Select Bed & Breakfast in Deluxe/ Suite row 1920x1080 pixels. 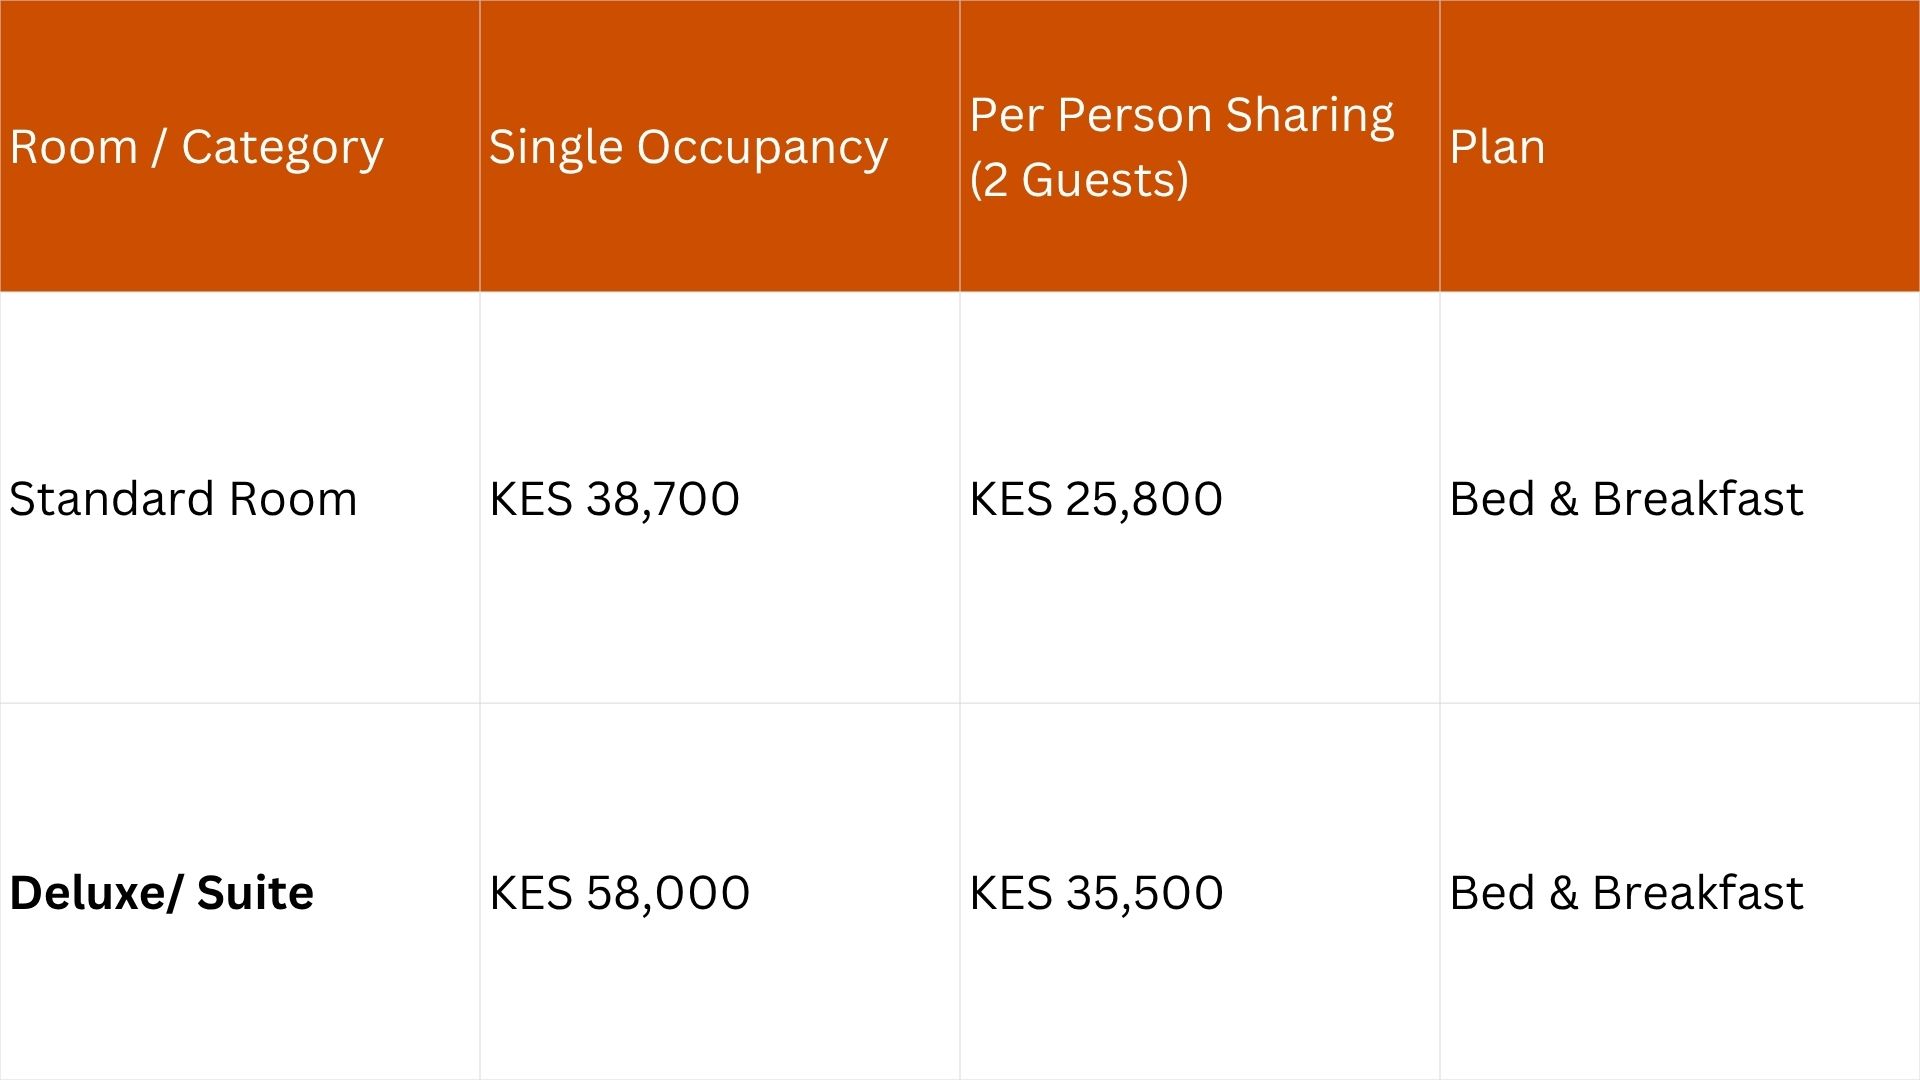tap(1626, 892)
